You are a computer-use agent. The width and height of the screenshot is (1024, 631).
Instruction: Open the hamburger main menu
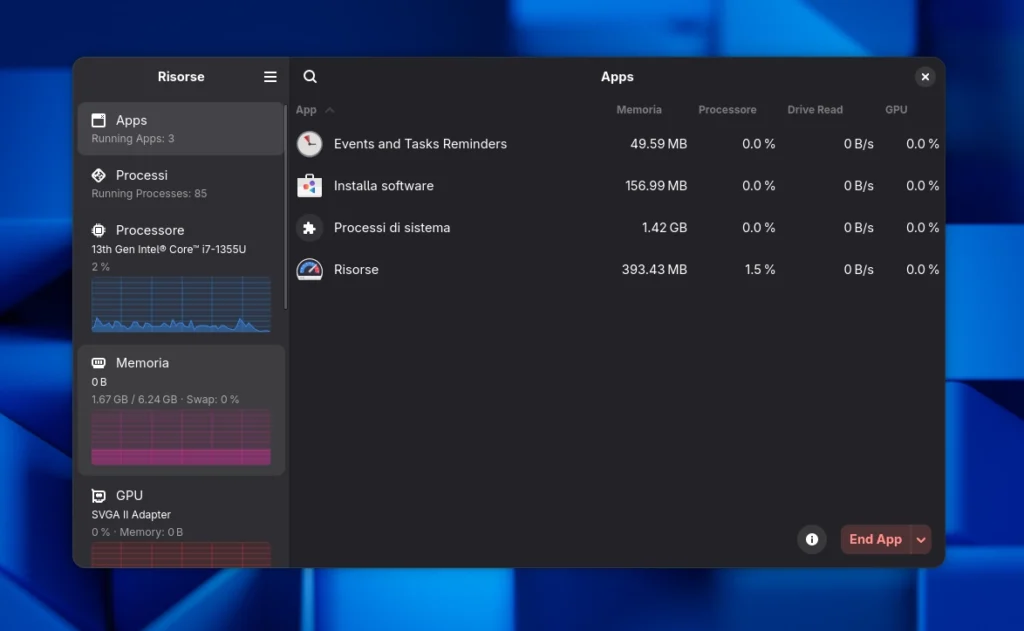[x=269, y=76]
